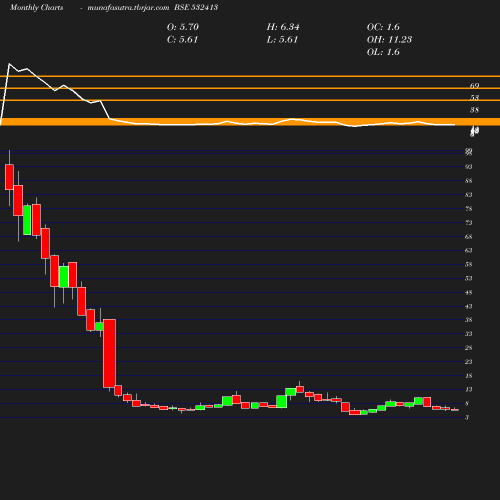Select the low value "L: 5.61"
This screenshot has width=500, height=500.
tap(282, 40)
